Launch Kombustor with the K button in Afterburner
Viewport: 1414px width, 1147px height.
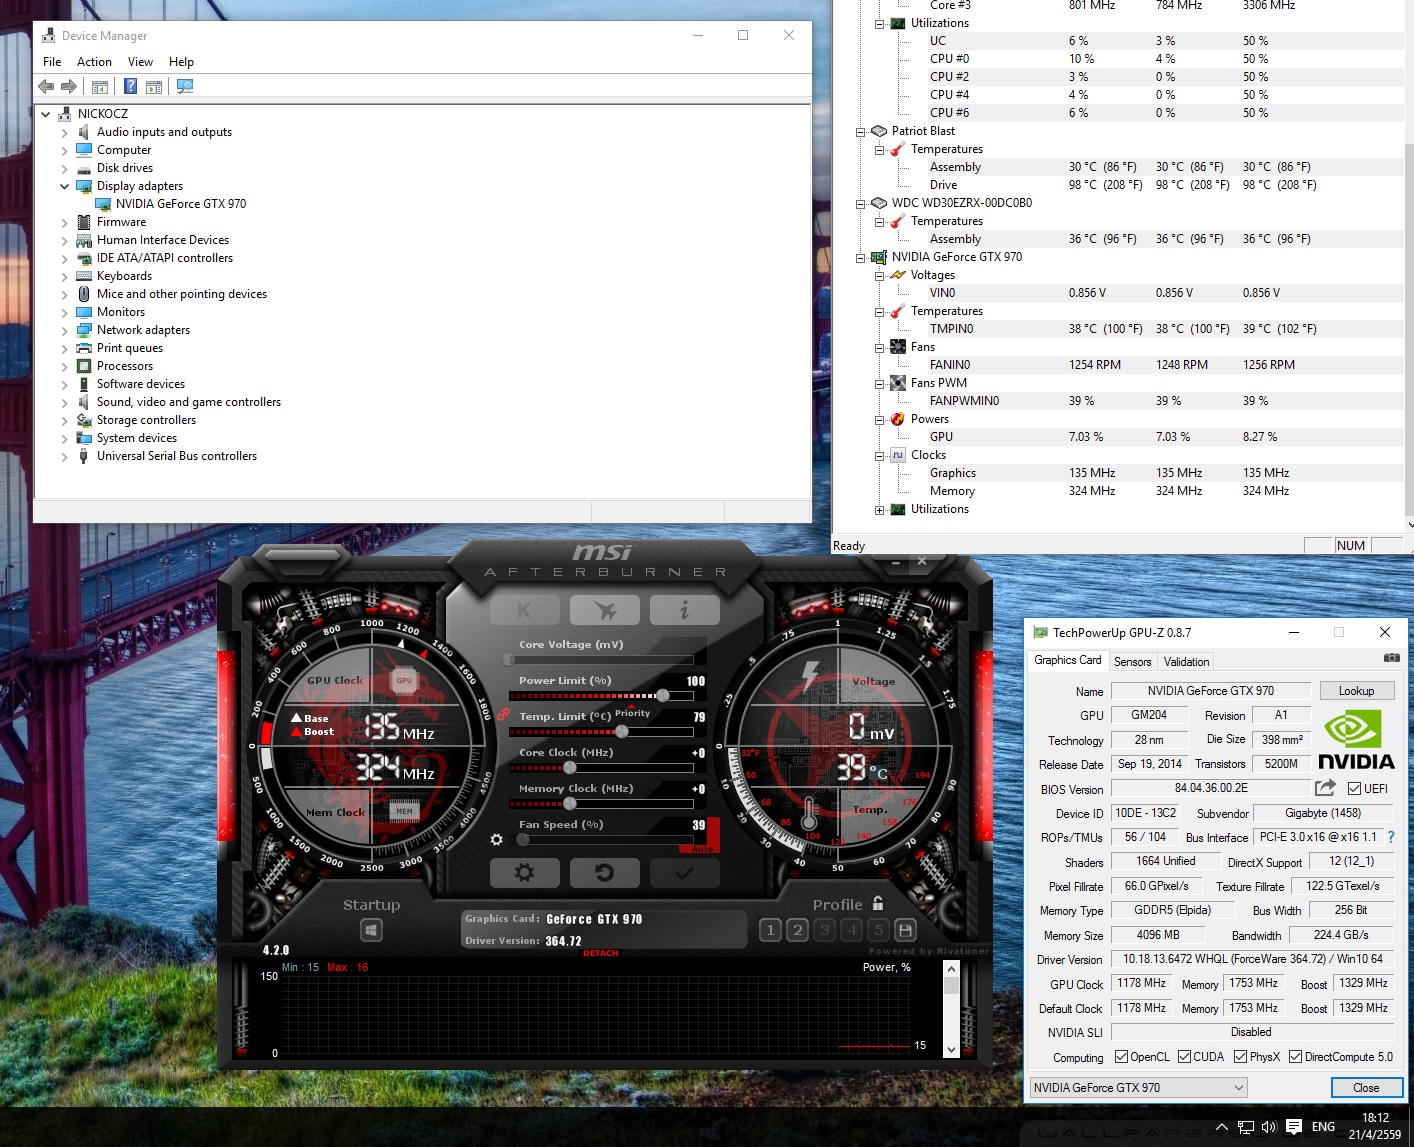(x=525, y=609)
